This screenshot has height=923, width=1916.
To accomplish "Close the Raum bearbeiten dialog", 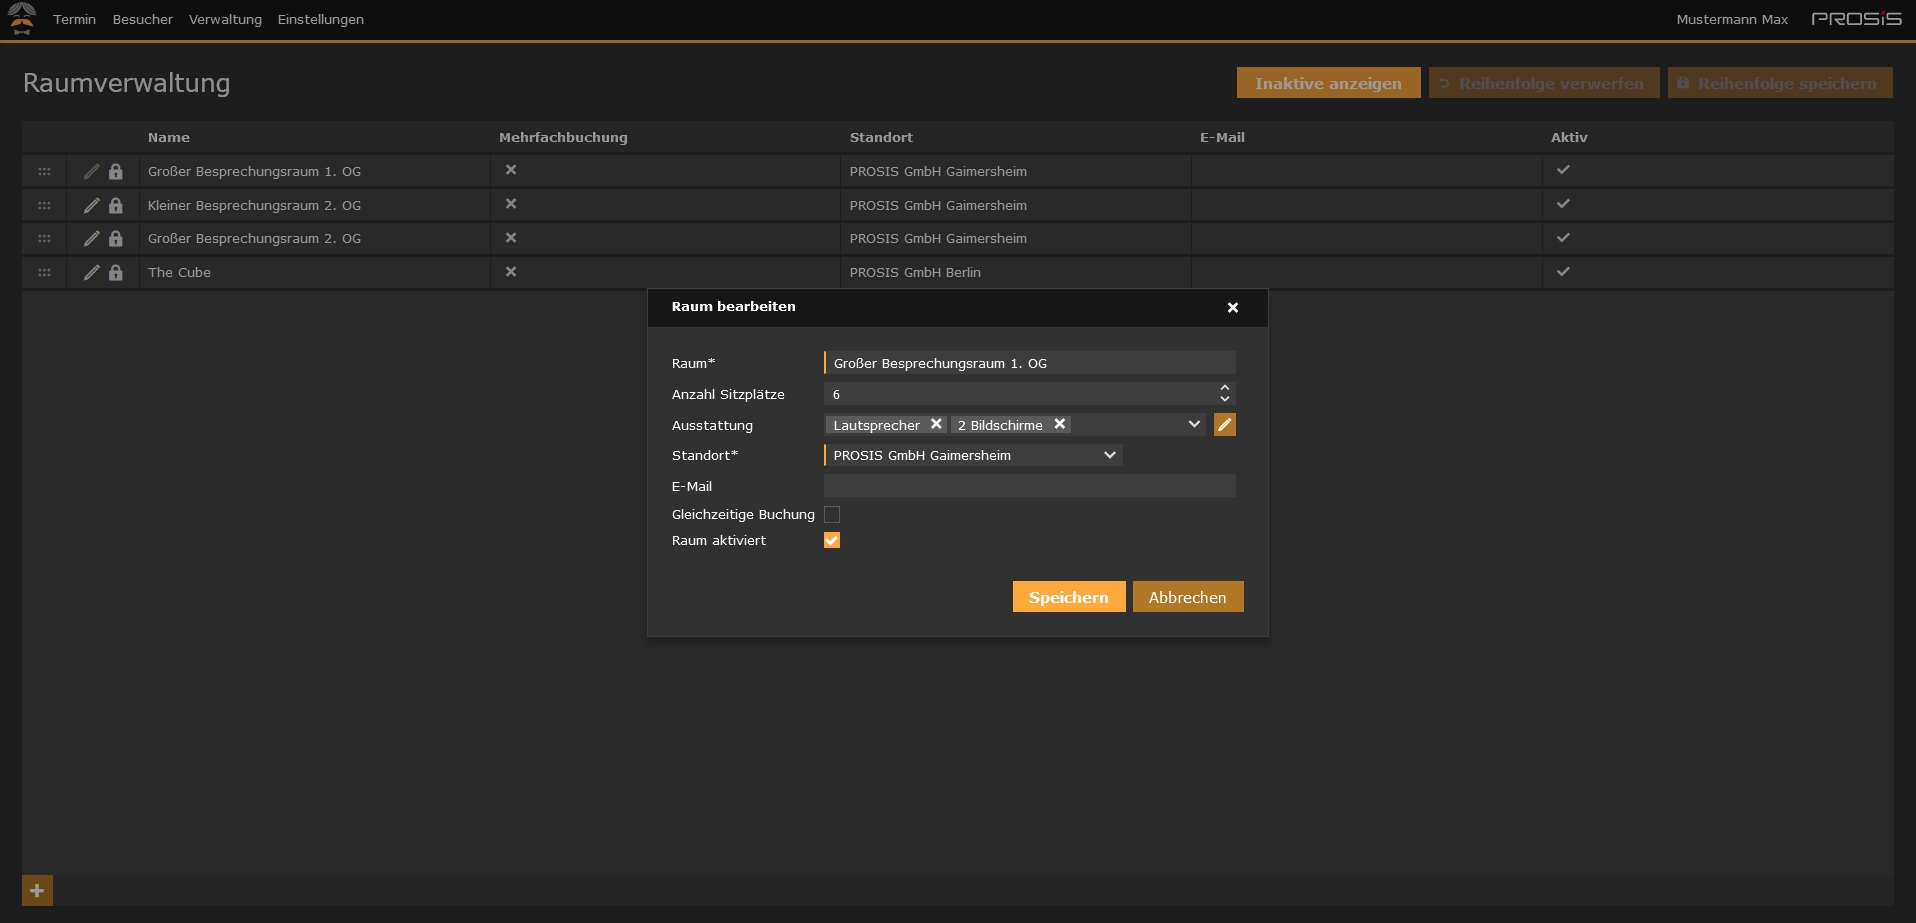I will tap(1232, 308).
